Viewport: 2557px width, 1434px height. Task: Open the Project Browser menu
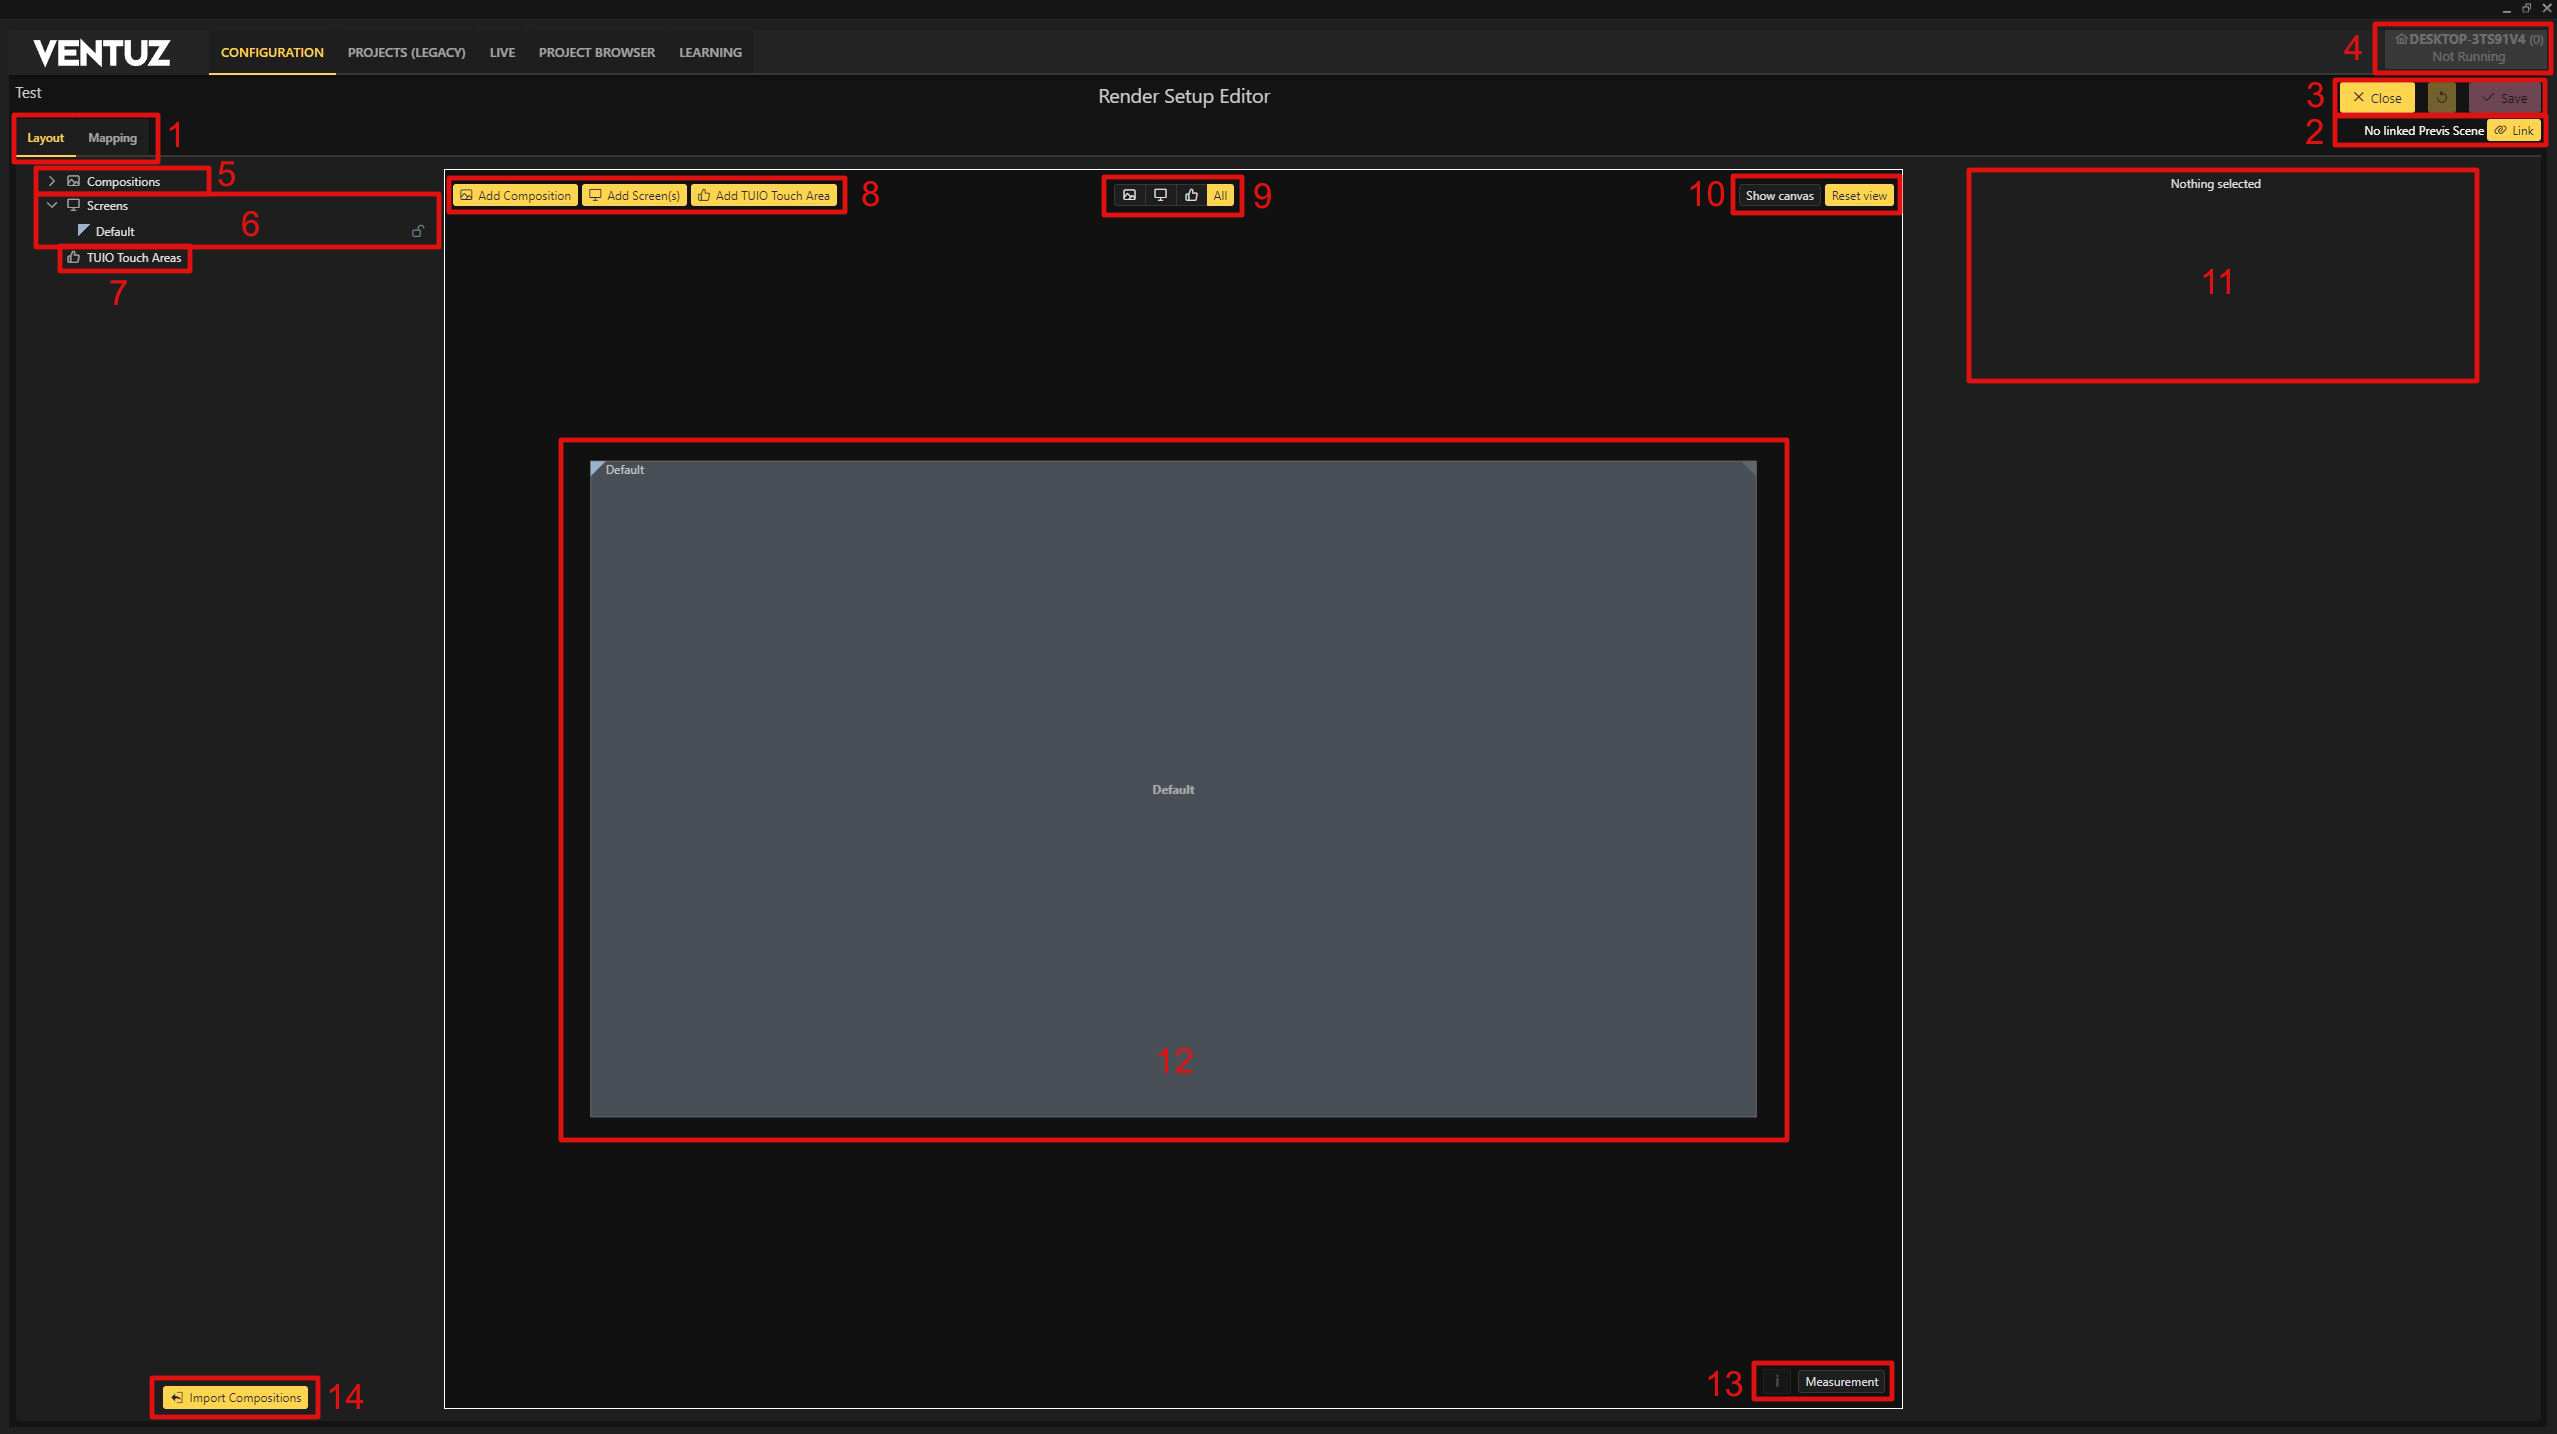596,52
